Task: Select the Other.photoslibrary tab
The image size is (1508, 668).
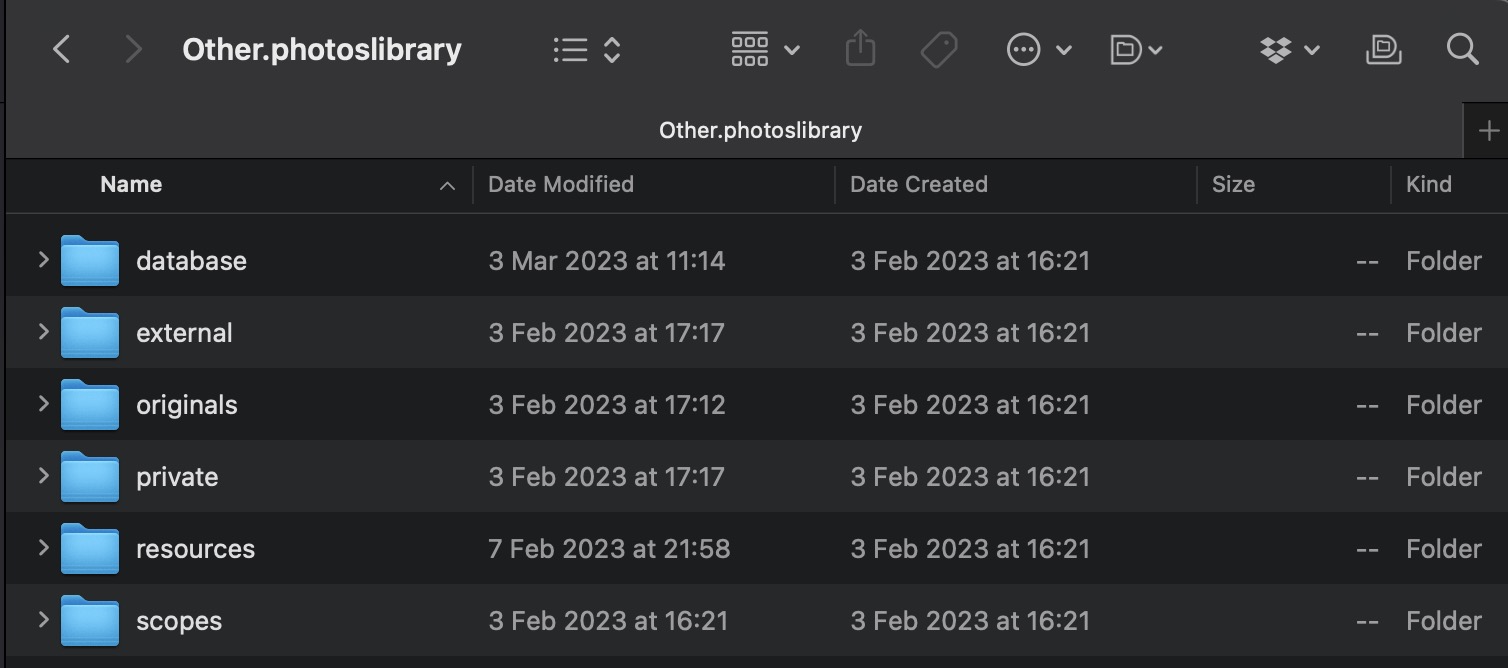Action: pos(760,130)
